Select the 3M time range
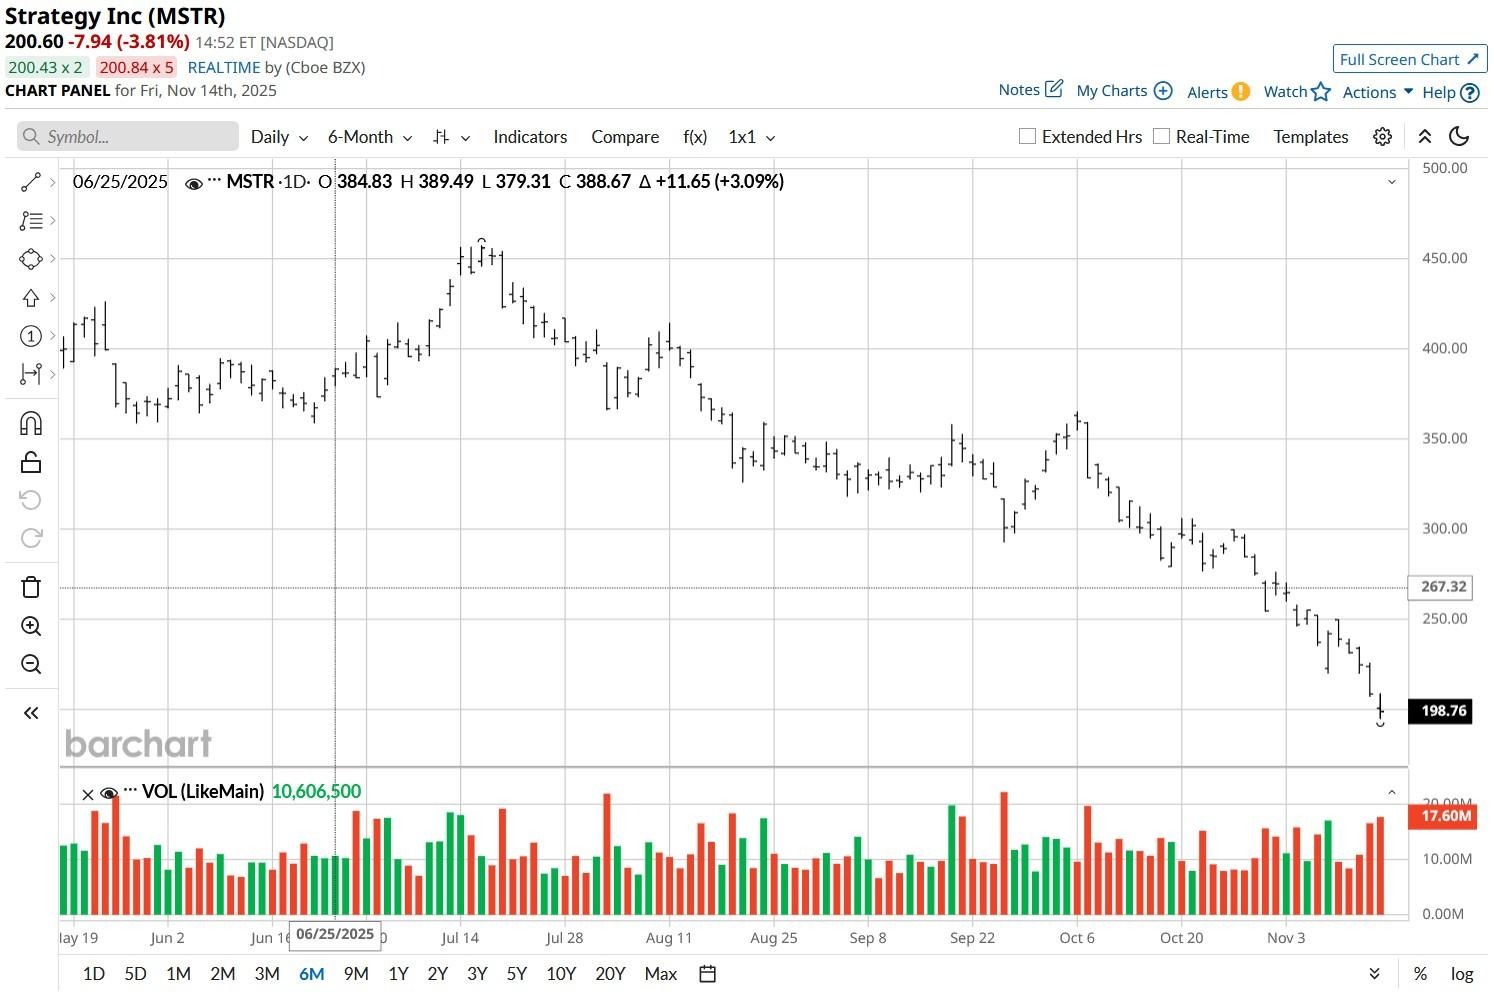This screenshot has width=1494, height=1000. pos(267,974)
